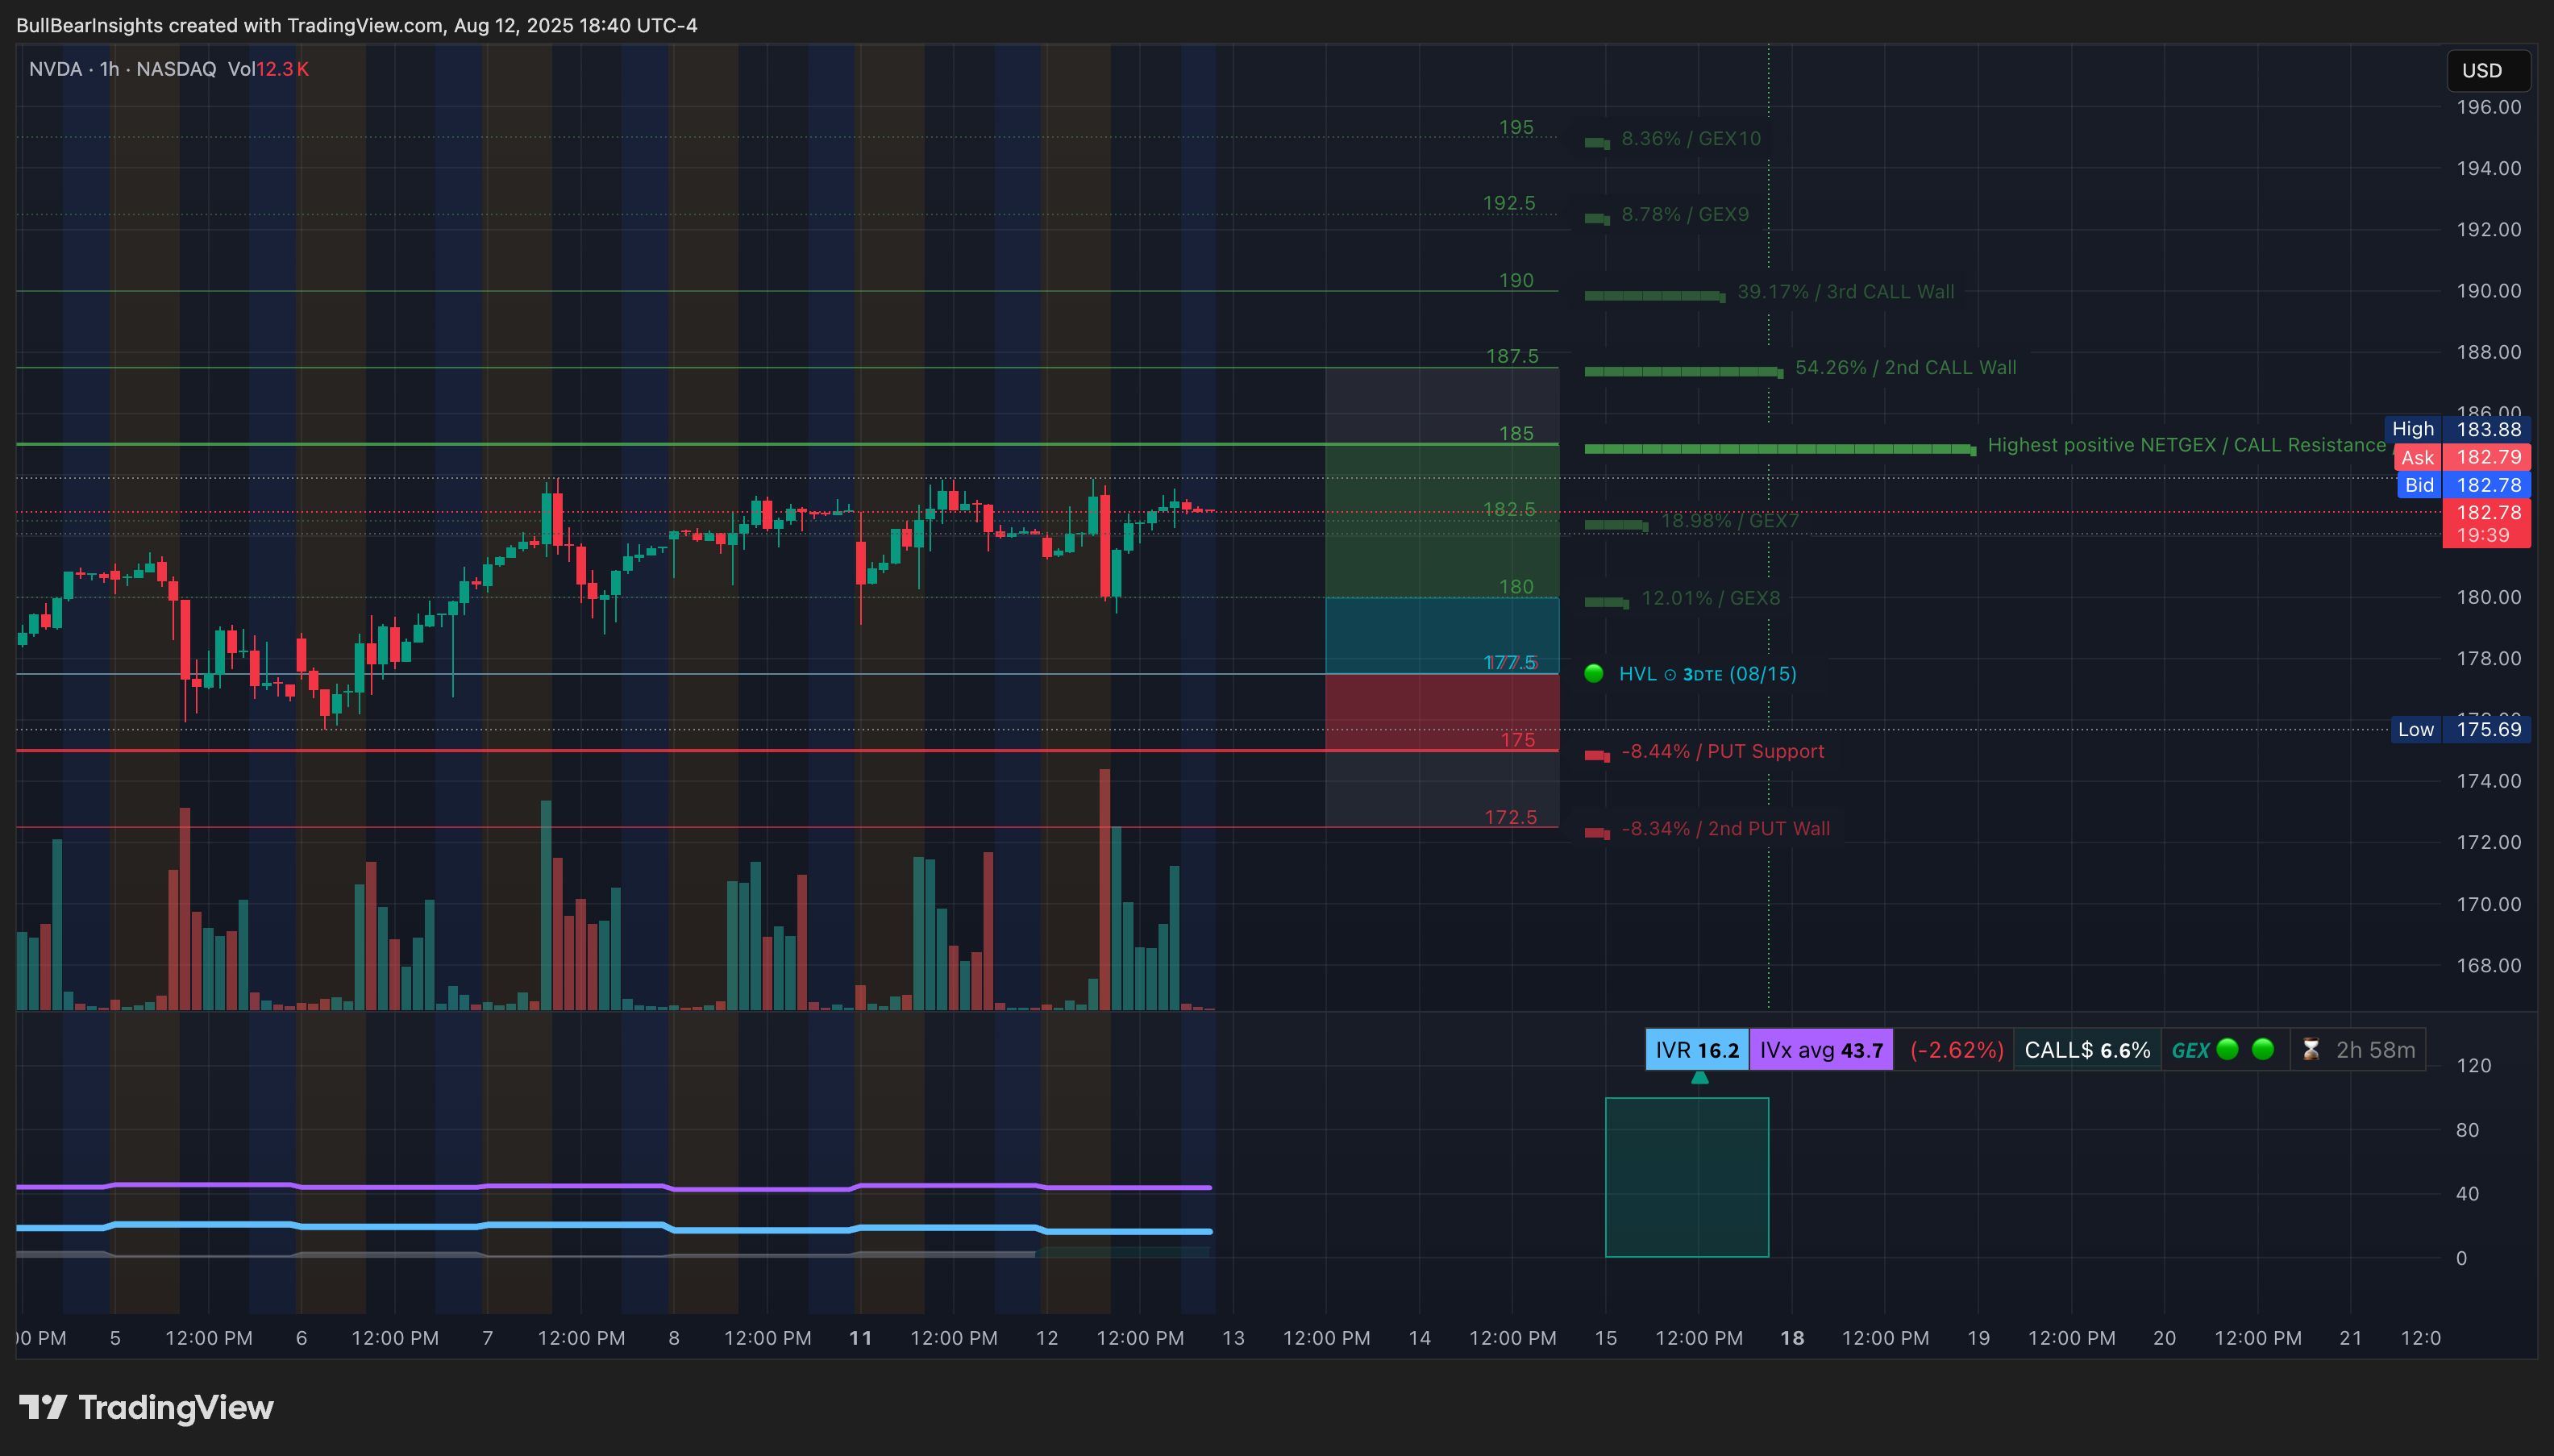Click the Vol 12.3 K volume readout

268,69
